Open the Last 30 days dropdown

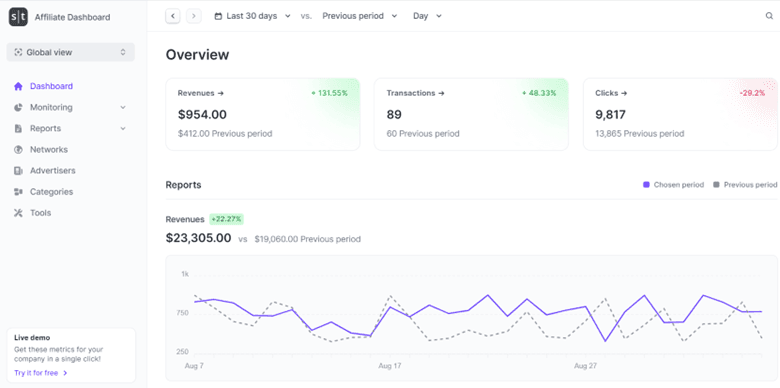[x=253, y=16]
